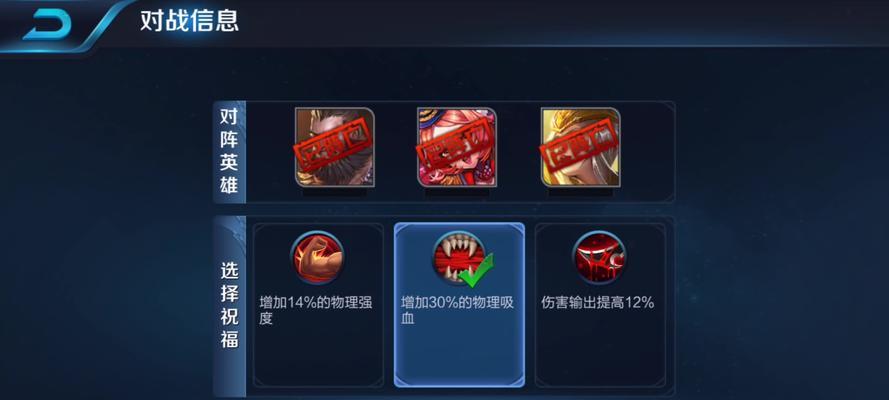Choose the 增加30%的物理吸血 blessing card
Image resolution: width=889 pixels, height=400 pixels.
click(x=459, y=305)
